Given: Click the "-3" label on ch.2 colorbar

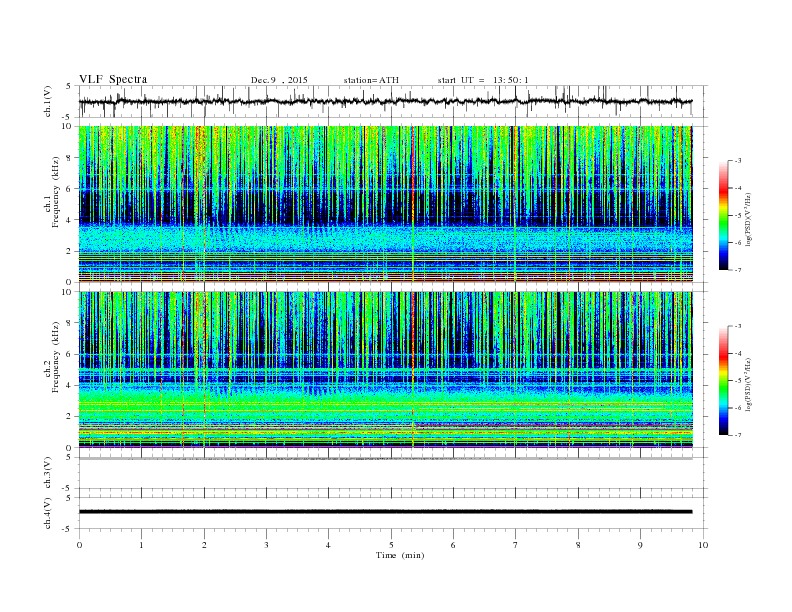Looking at the screenshot, I should [737, 326].
